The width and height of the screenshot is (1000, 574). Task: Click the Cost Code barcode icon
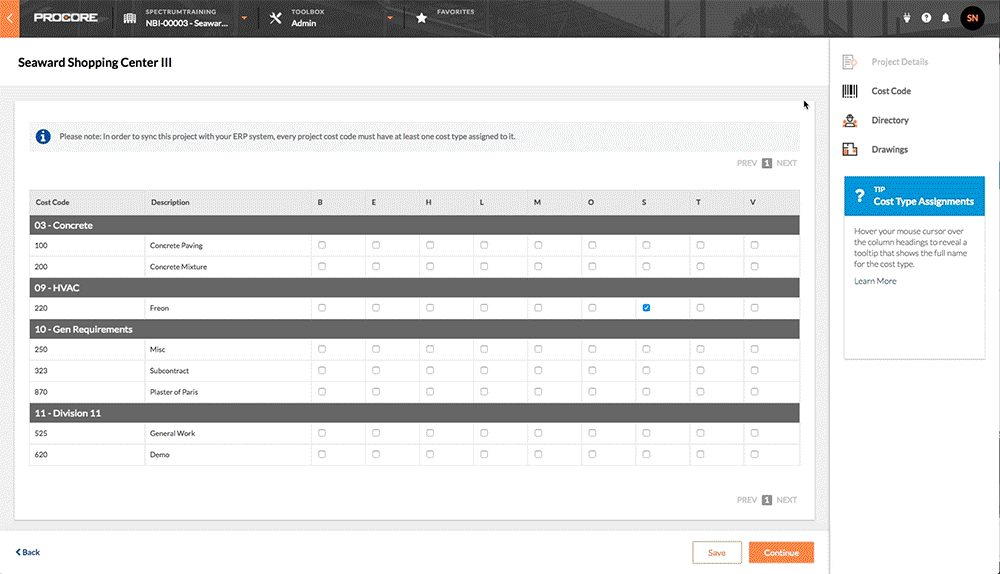(850, 91)
